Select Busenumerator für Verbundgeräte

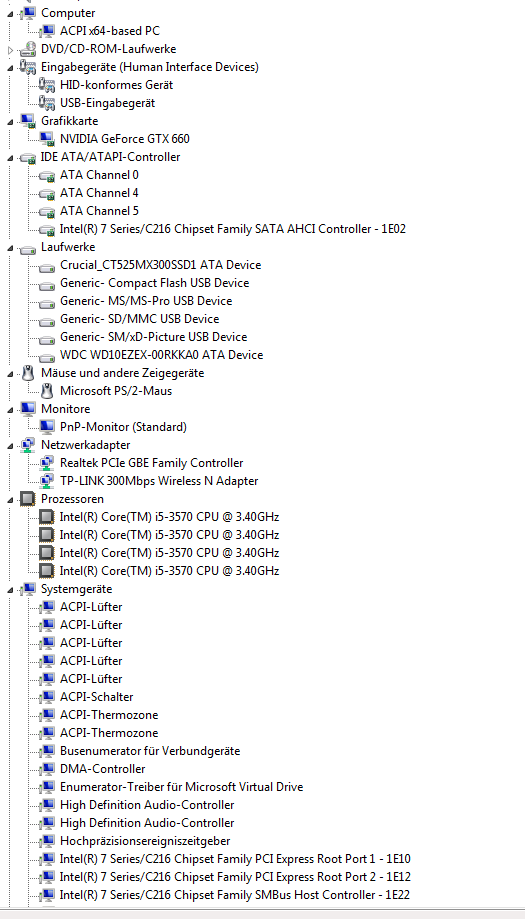[150, 751]
